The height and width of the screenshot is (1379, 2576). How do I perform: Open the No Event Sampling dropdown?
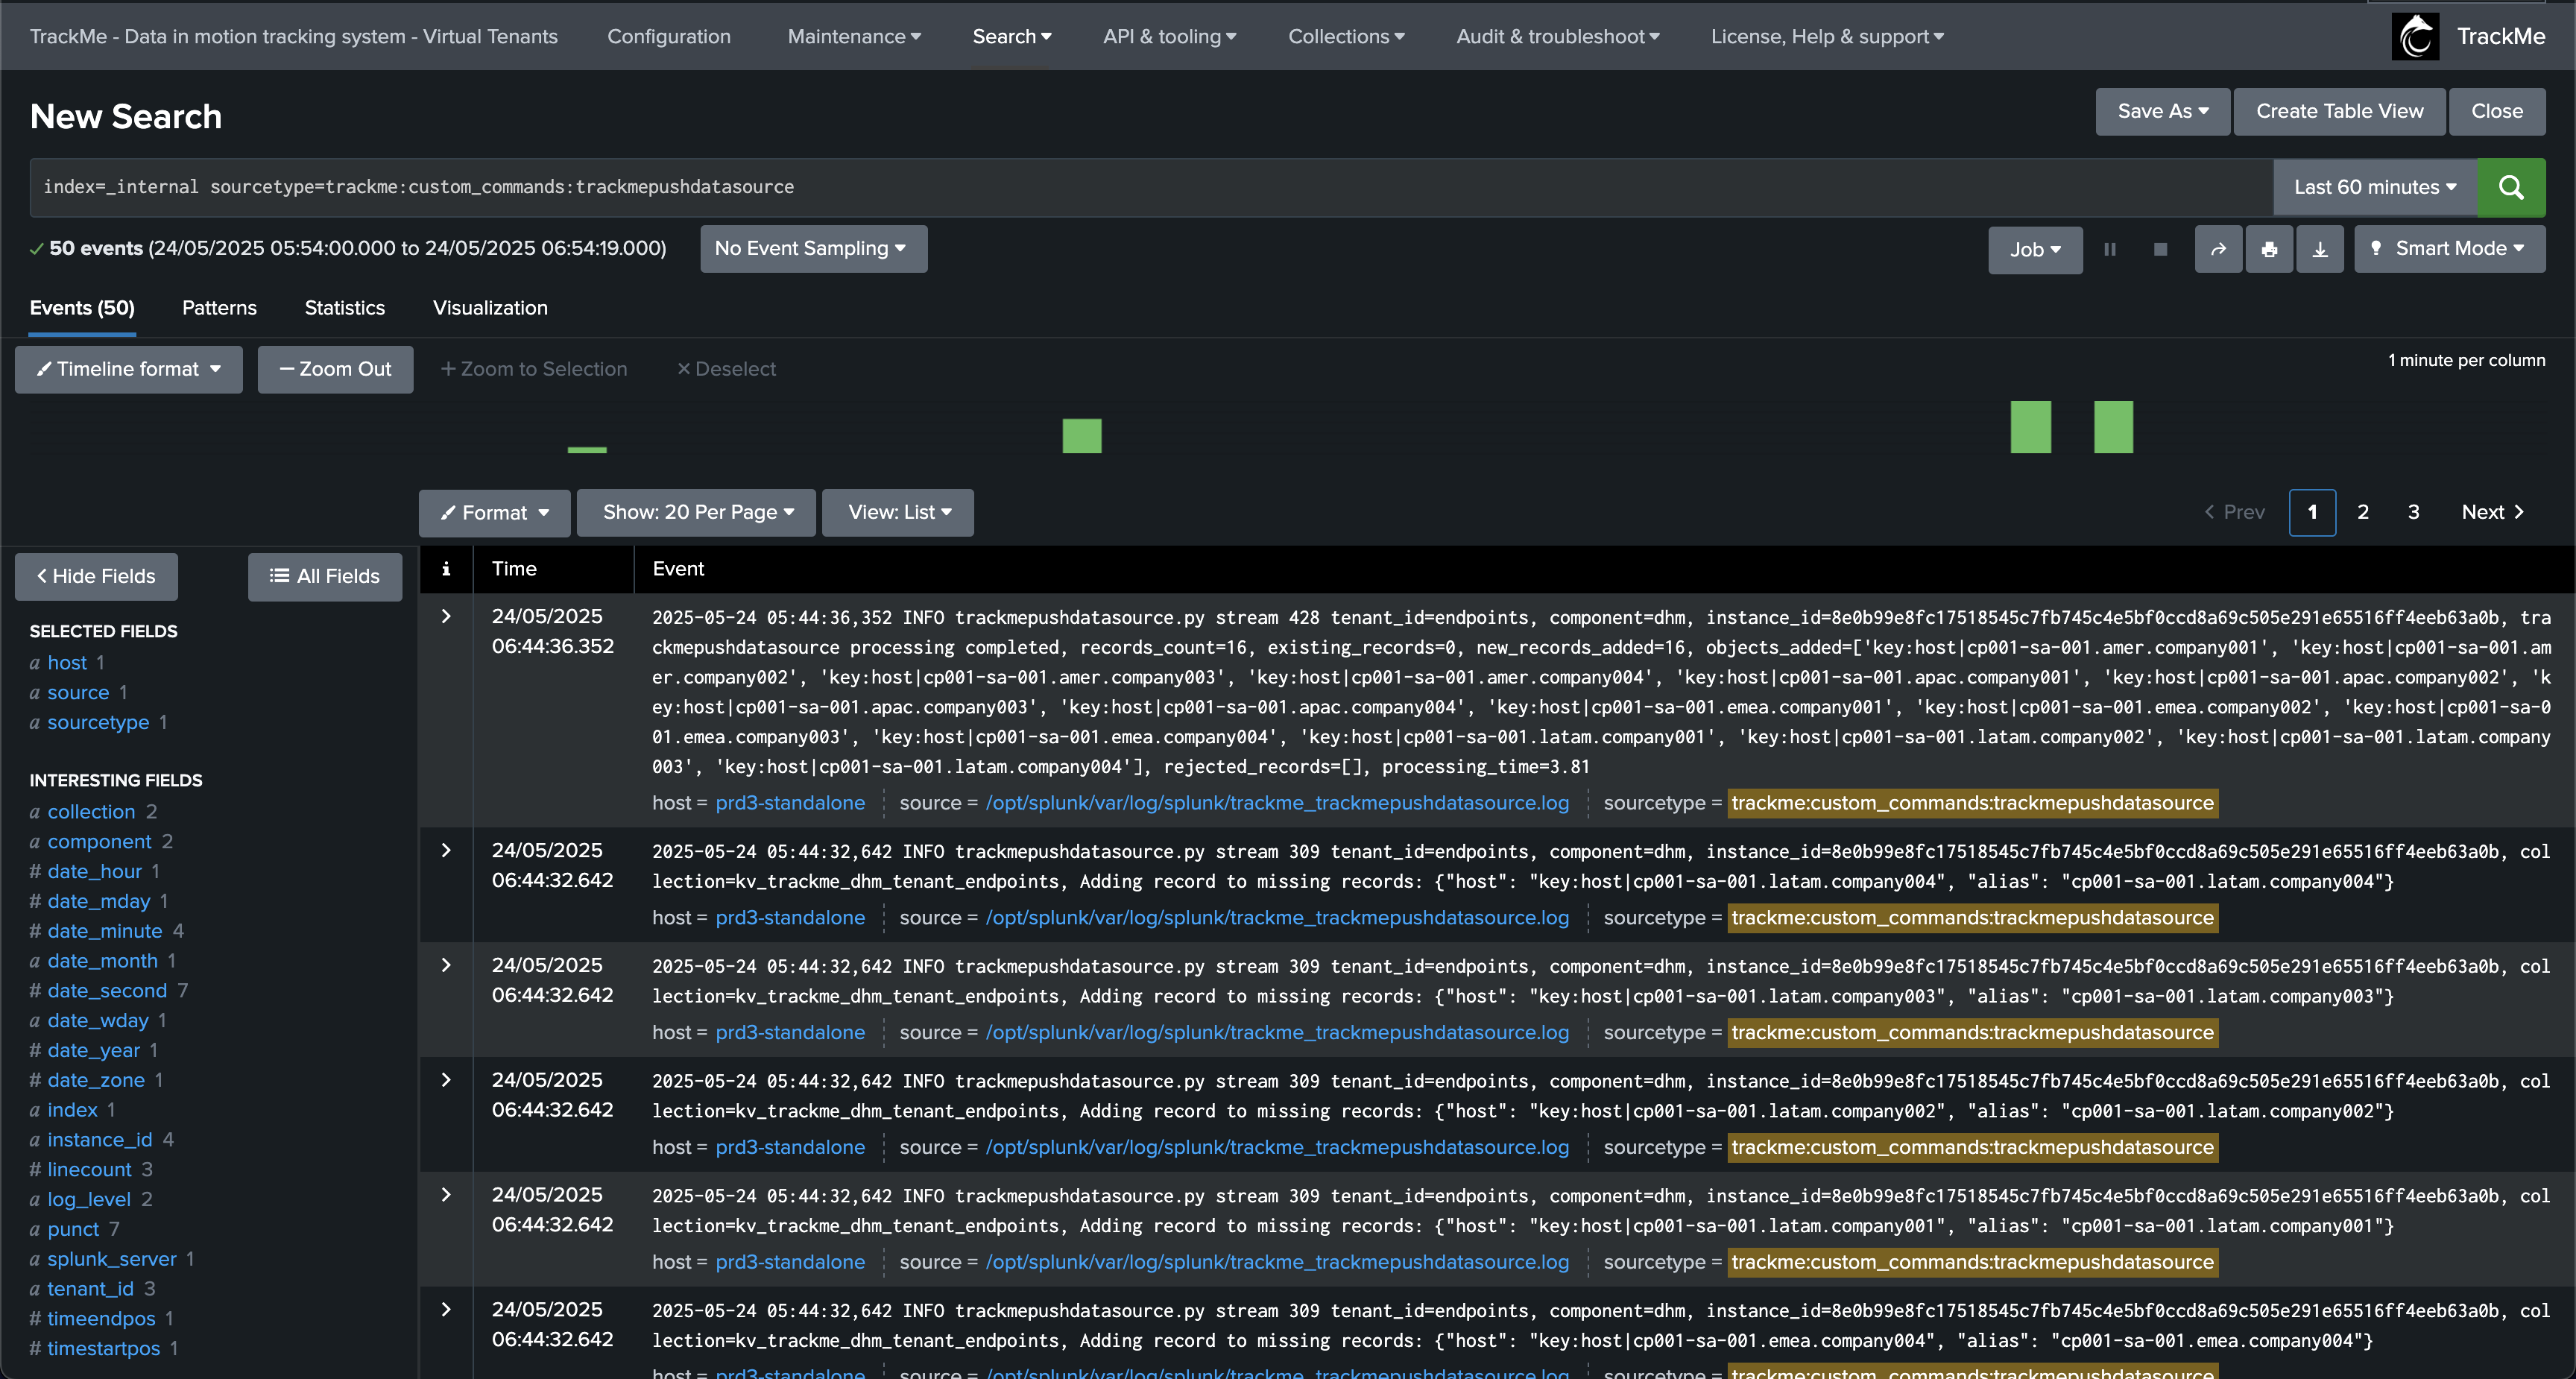(812, 248)
